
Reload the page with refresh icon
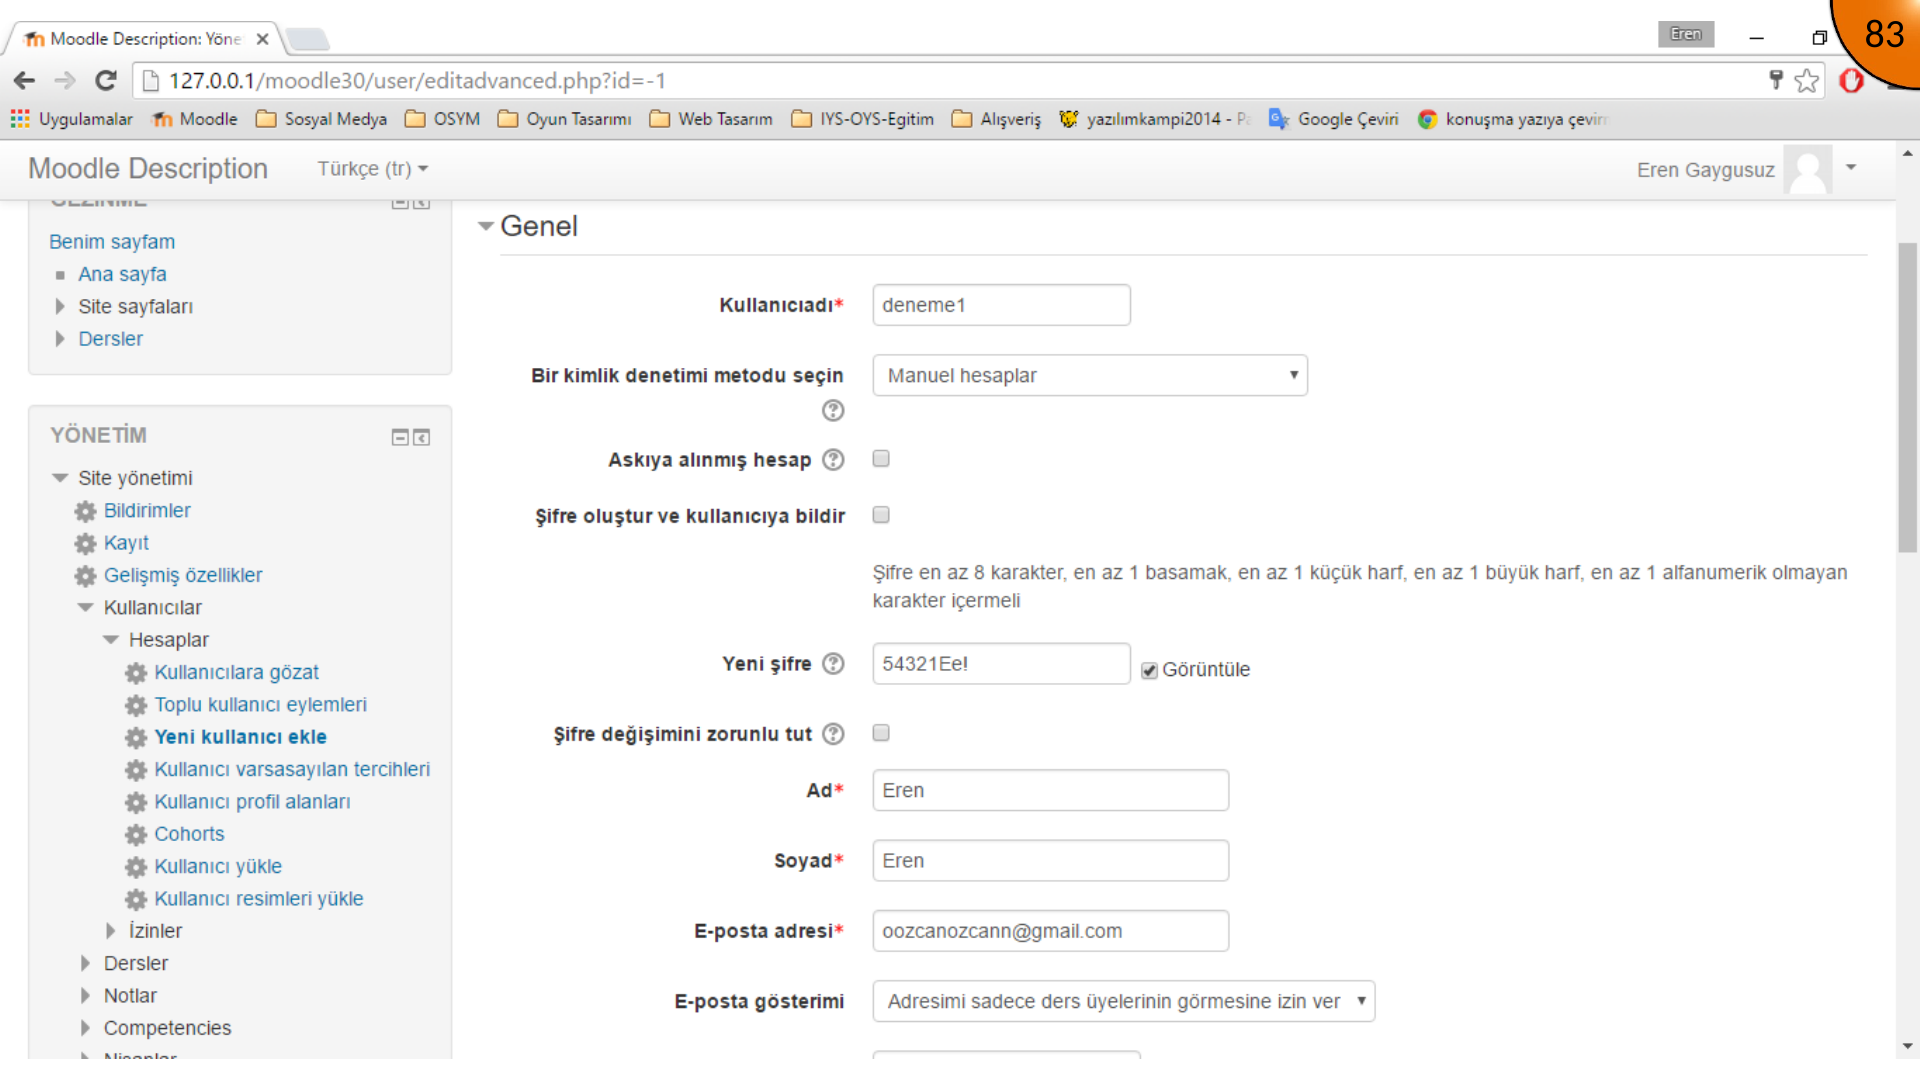(x=106, y=81)
